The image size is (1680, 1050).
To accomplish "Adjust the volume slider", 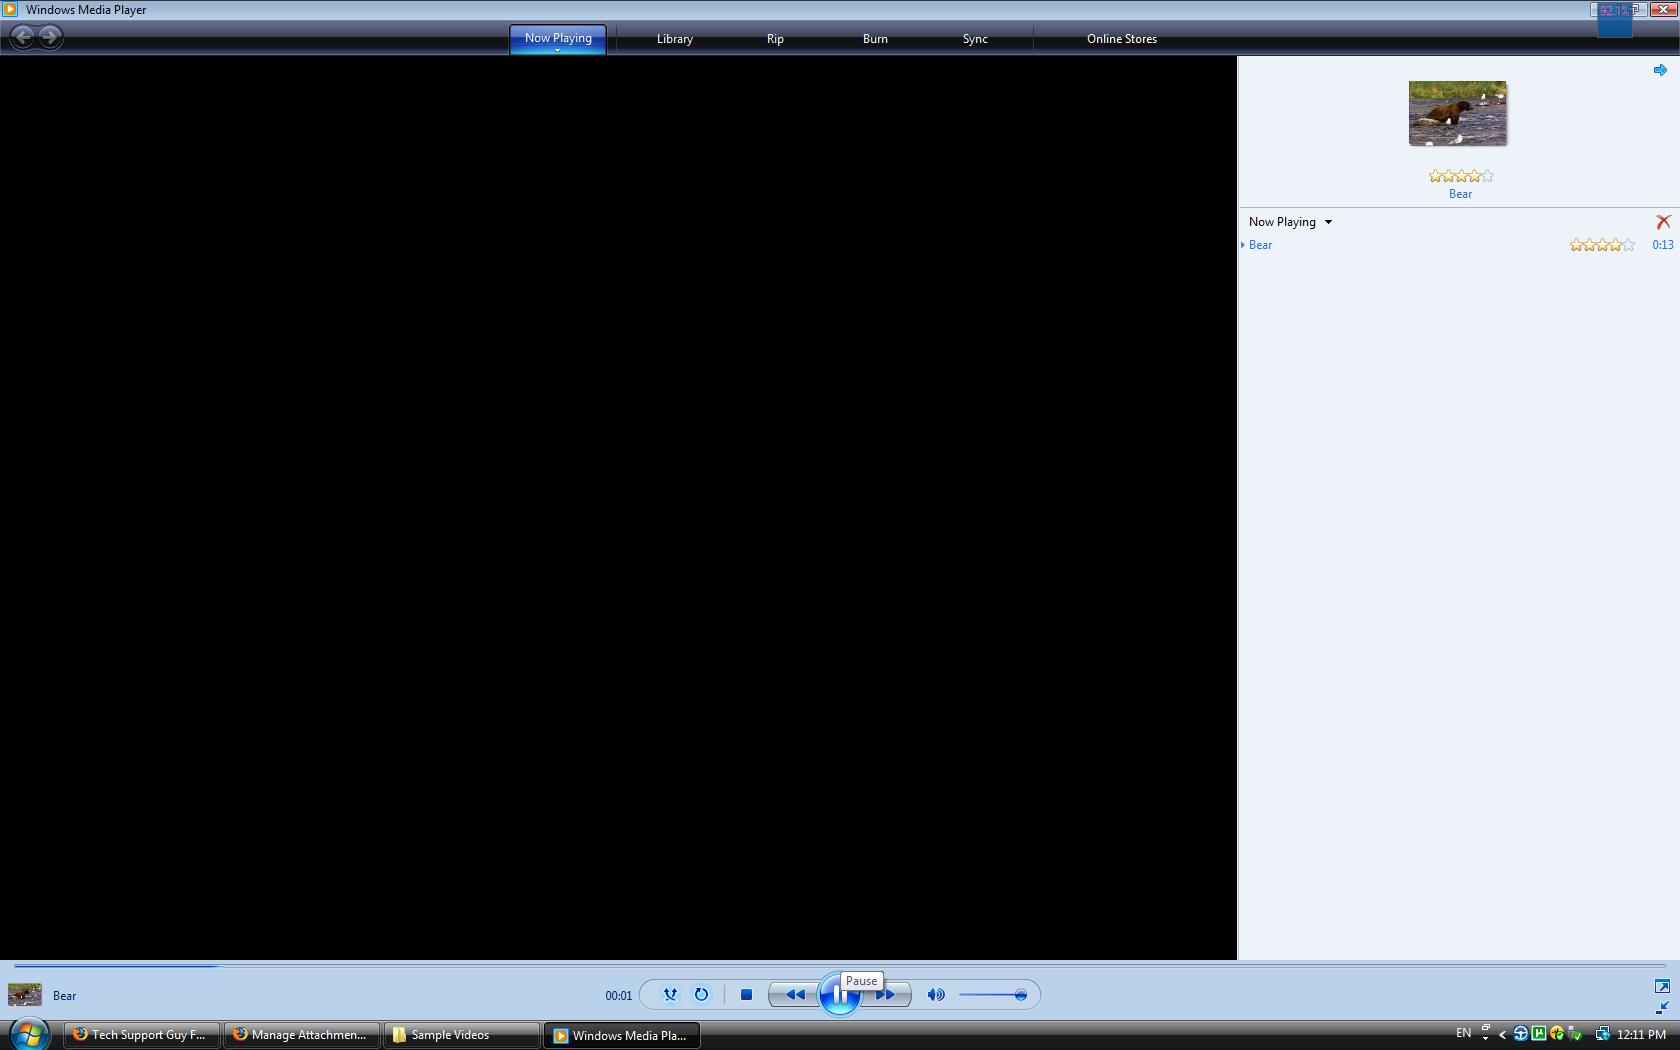I will coord(992,995).
